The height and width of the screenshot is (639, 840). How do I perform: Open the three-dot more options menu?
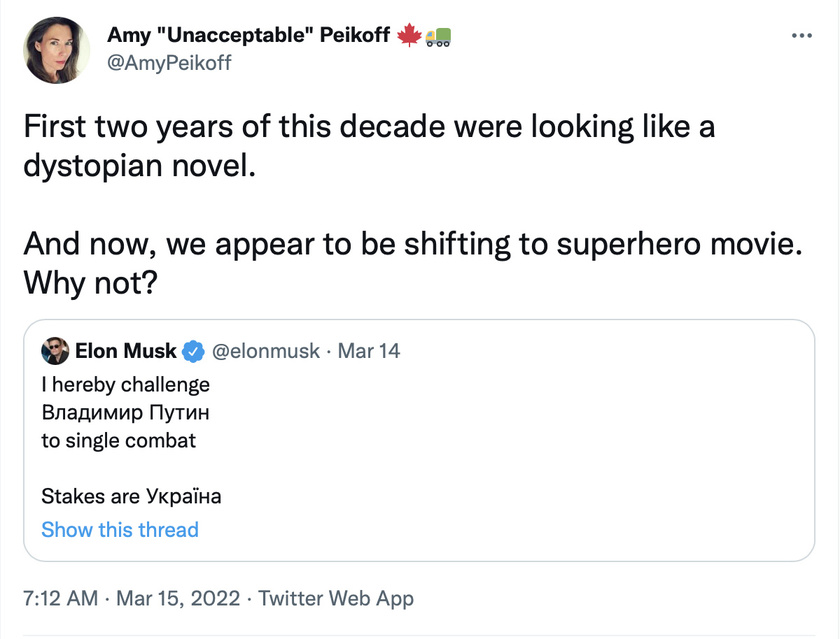[x=801, y=36]
